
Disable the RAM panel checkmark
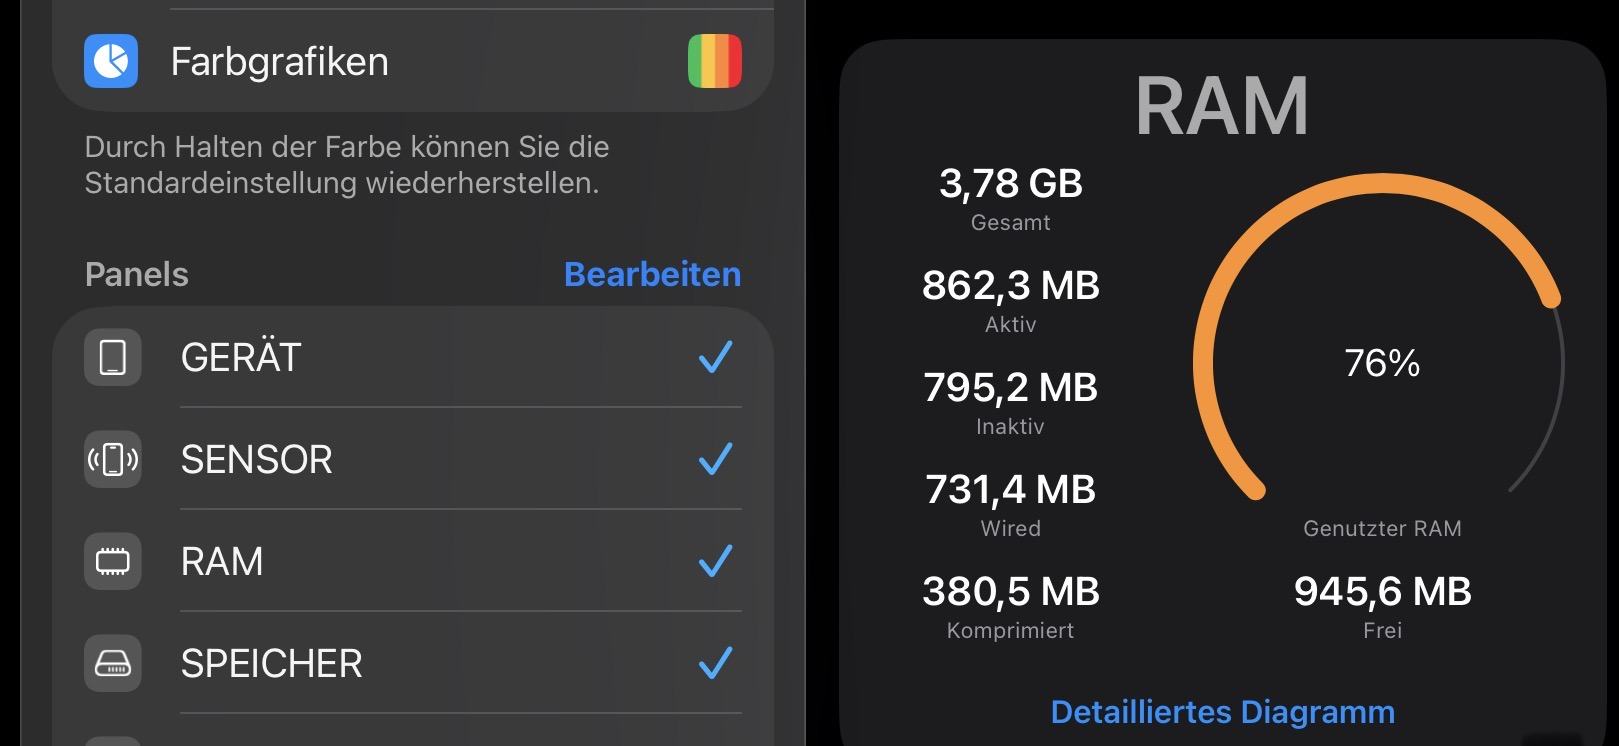pyautogui.click(x=715, y=561)
